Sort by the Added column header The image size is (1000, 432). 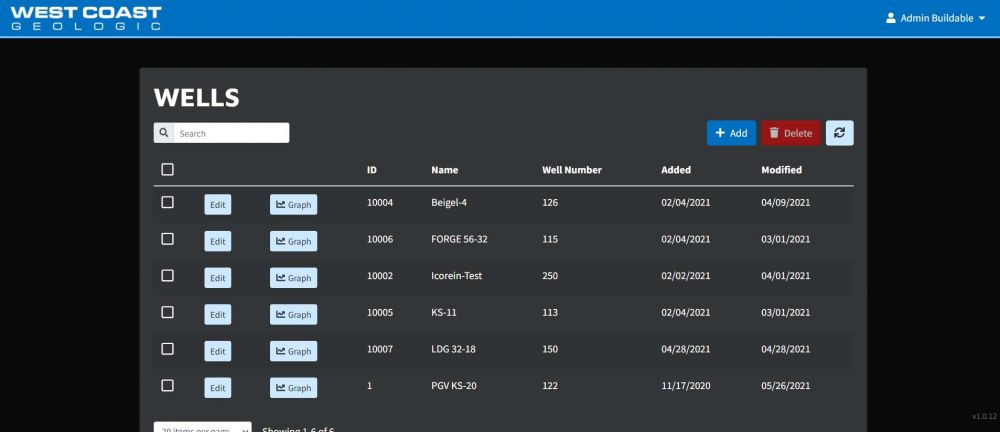(676, 170)
